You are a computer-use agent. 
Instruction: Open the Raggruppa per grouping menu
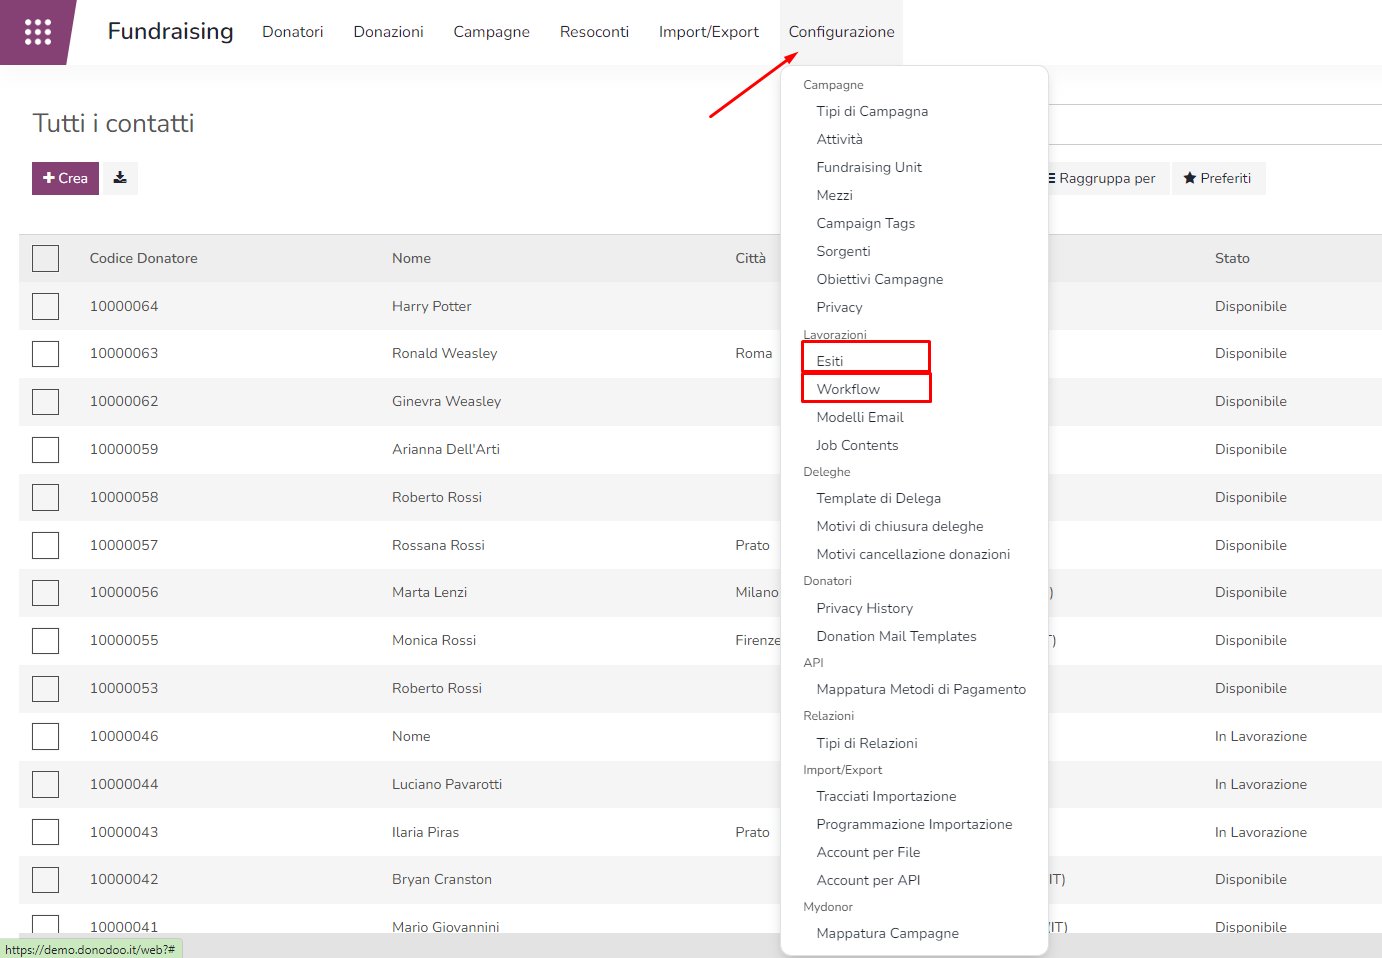coord(1105,178)
